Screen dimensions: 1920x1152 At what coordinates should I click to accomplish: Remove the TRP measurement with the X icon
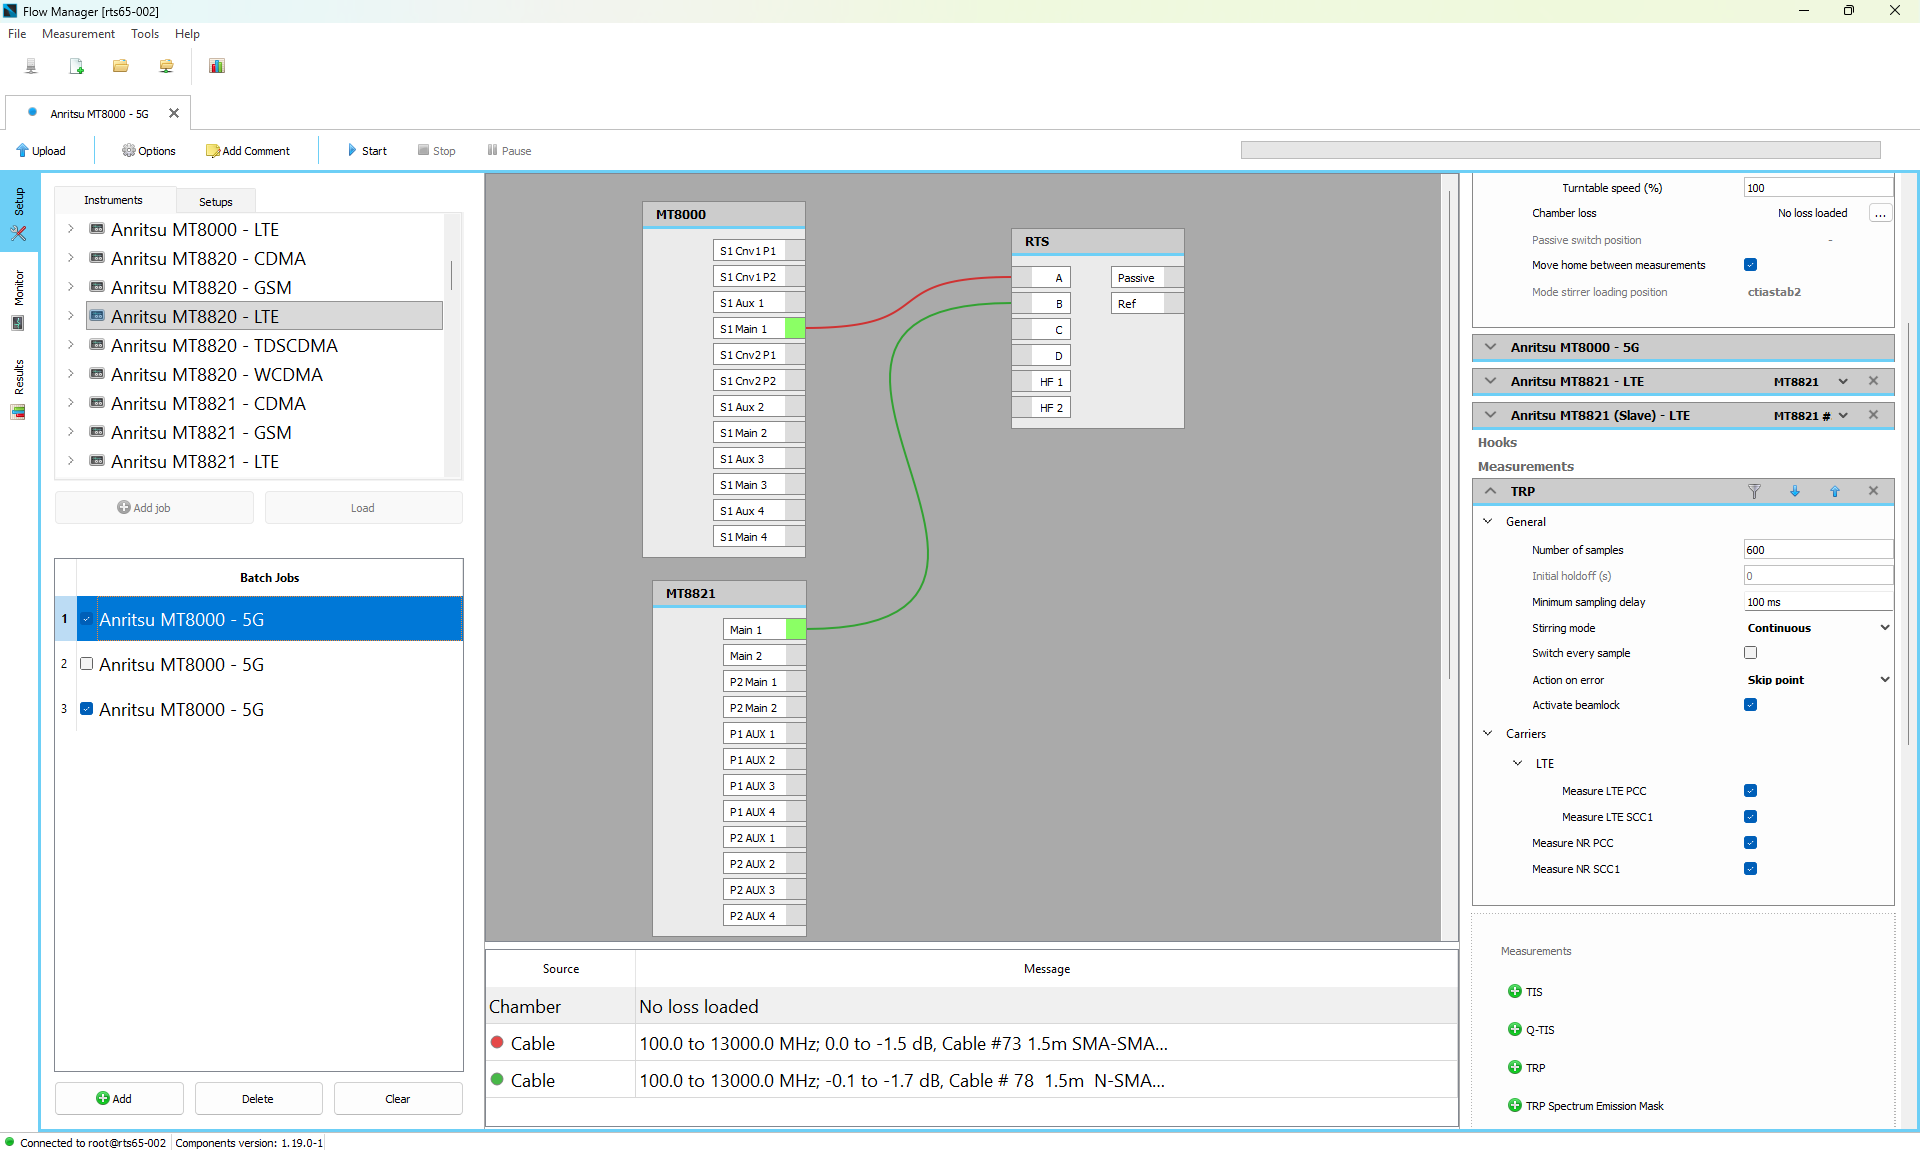pos(1874,491)
